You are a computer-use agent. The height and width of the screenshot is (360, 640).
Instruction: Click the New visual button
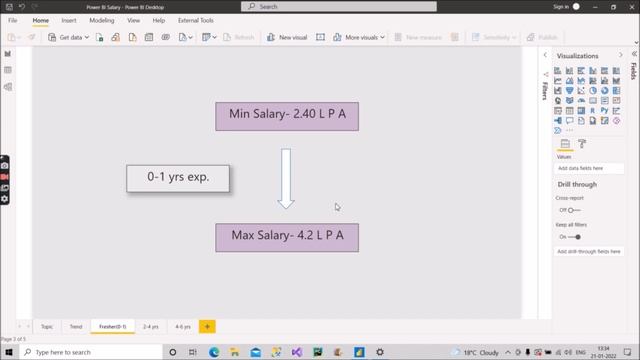tap(287, 37)
